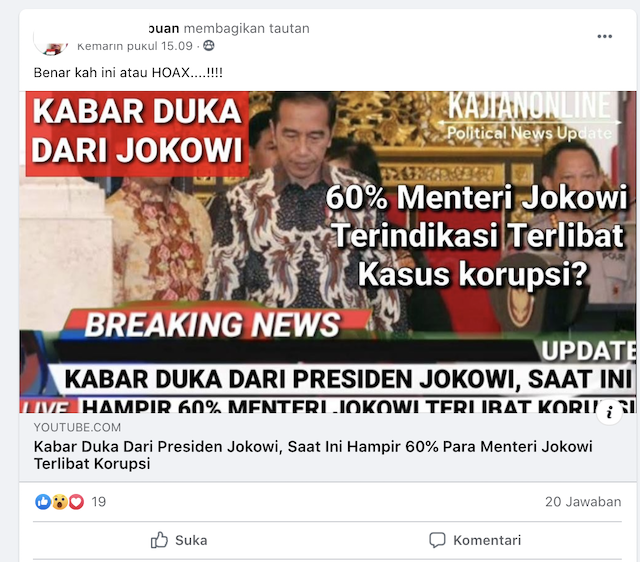Click the BREAKING NEWS banner in thumbnail
This screenshot has width=640, height=562.
[212, 324]
